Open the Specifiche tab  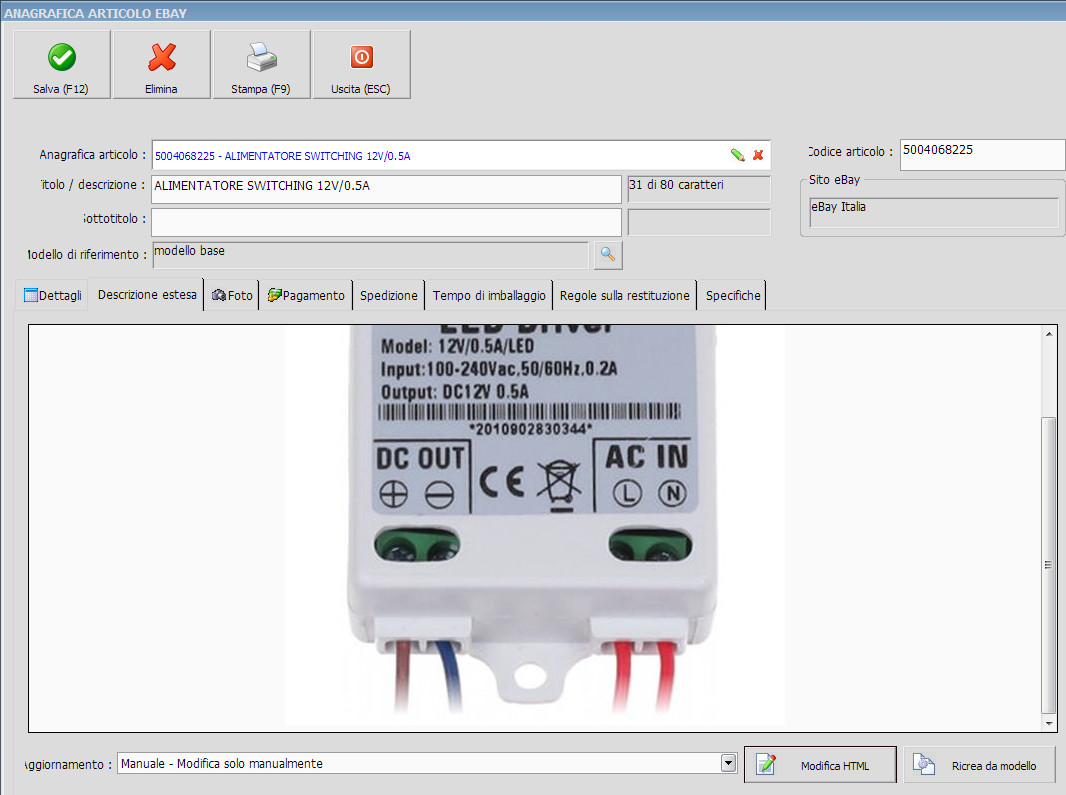pyautogui.click(x=733, y=295)
